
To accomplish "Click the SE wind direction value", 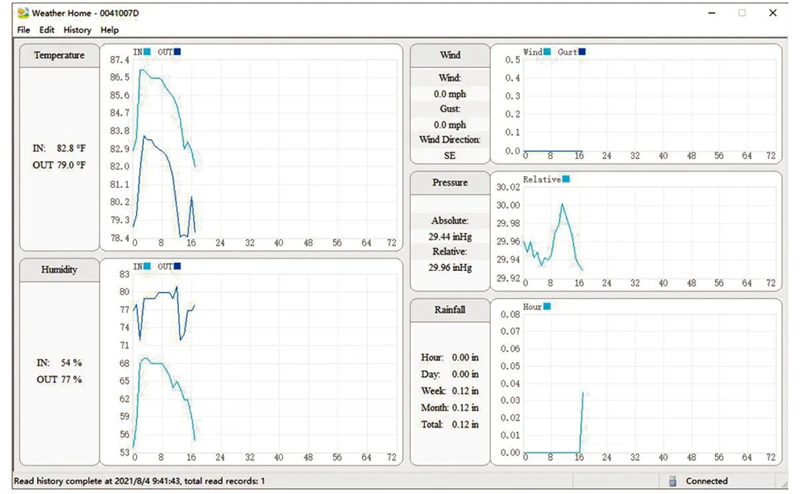I will click(449, 156).
